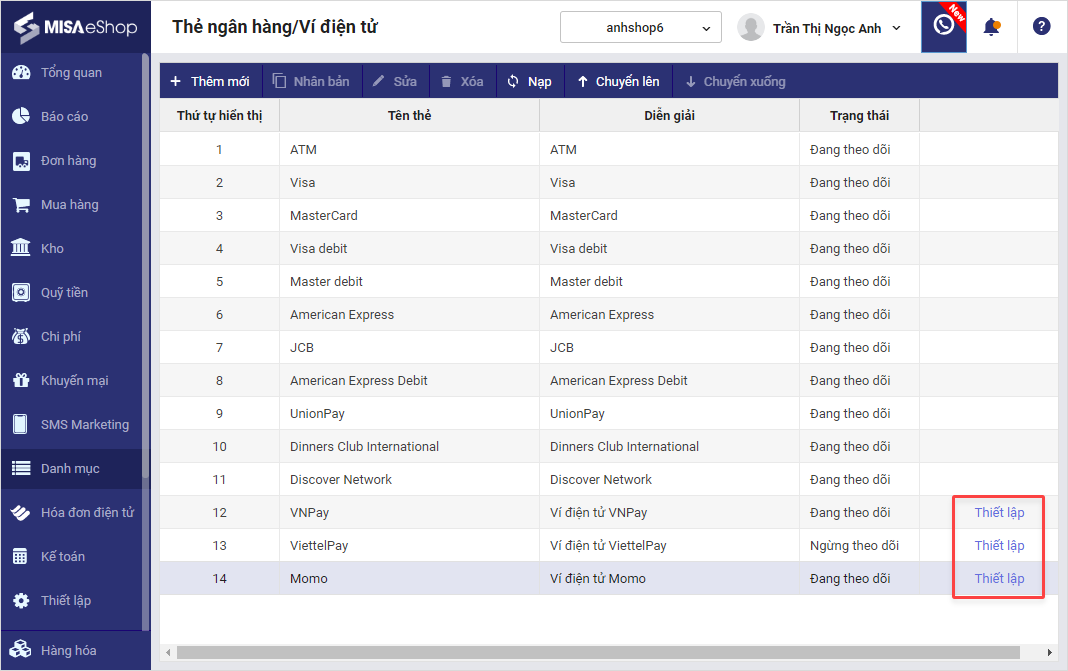Open the Danh mục menu
Viewport: 1068px width, 671px height.
tap(70, 469)
